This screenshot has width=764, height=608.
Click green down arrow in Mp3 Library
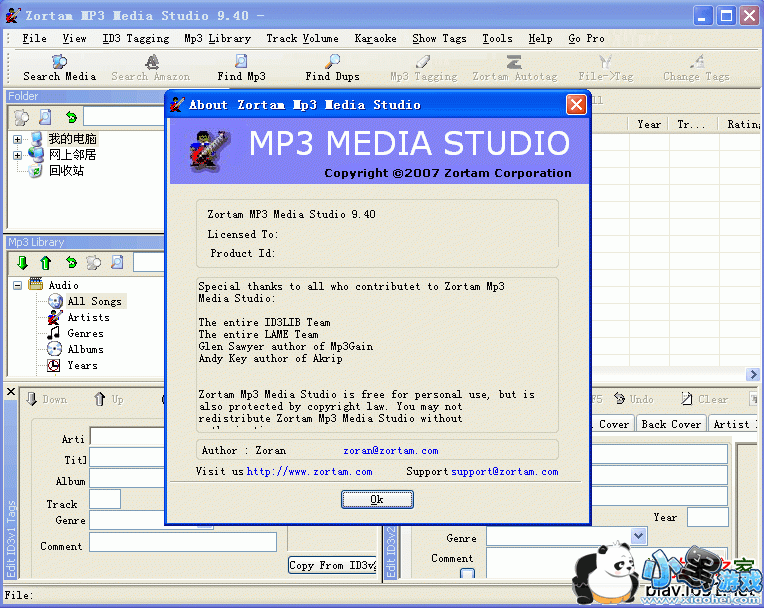click(22, 263)
